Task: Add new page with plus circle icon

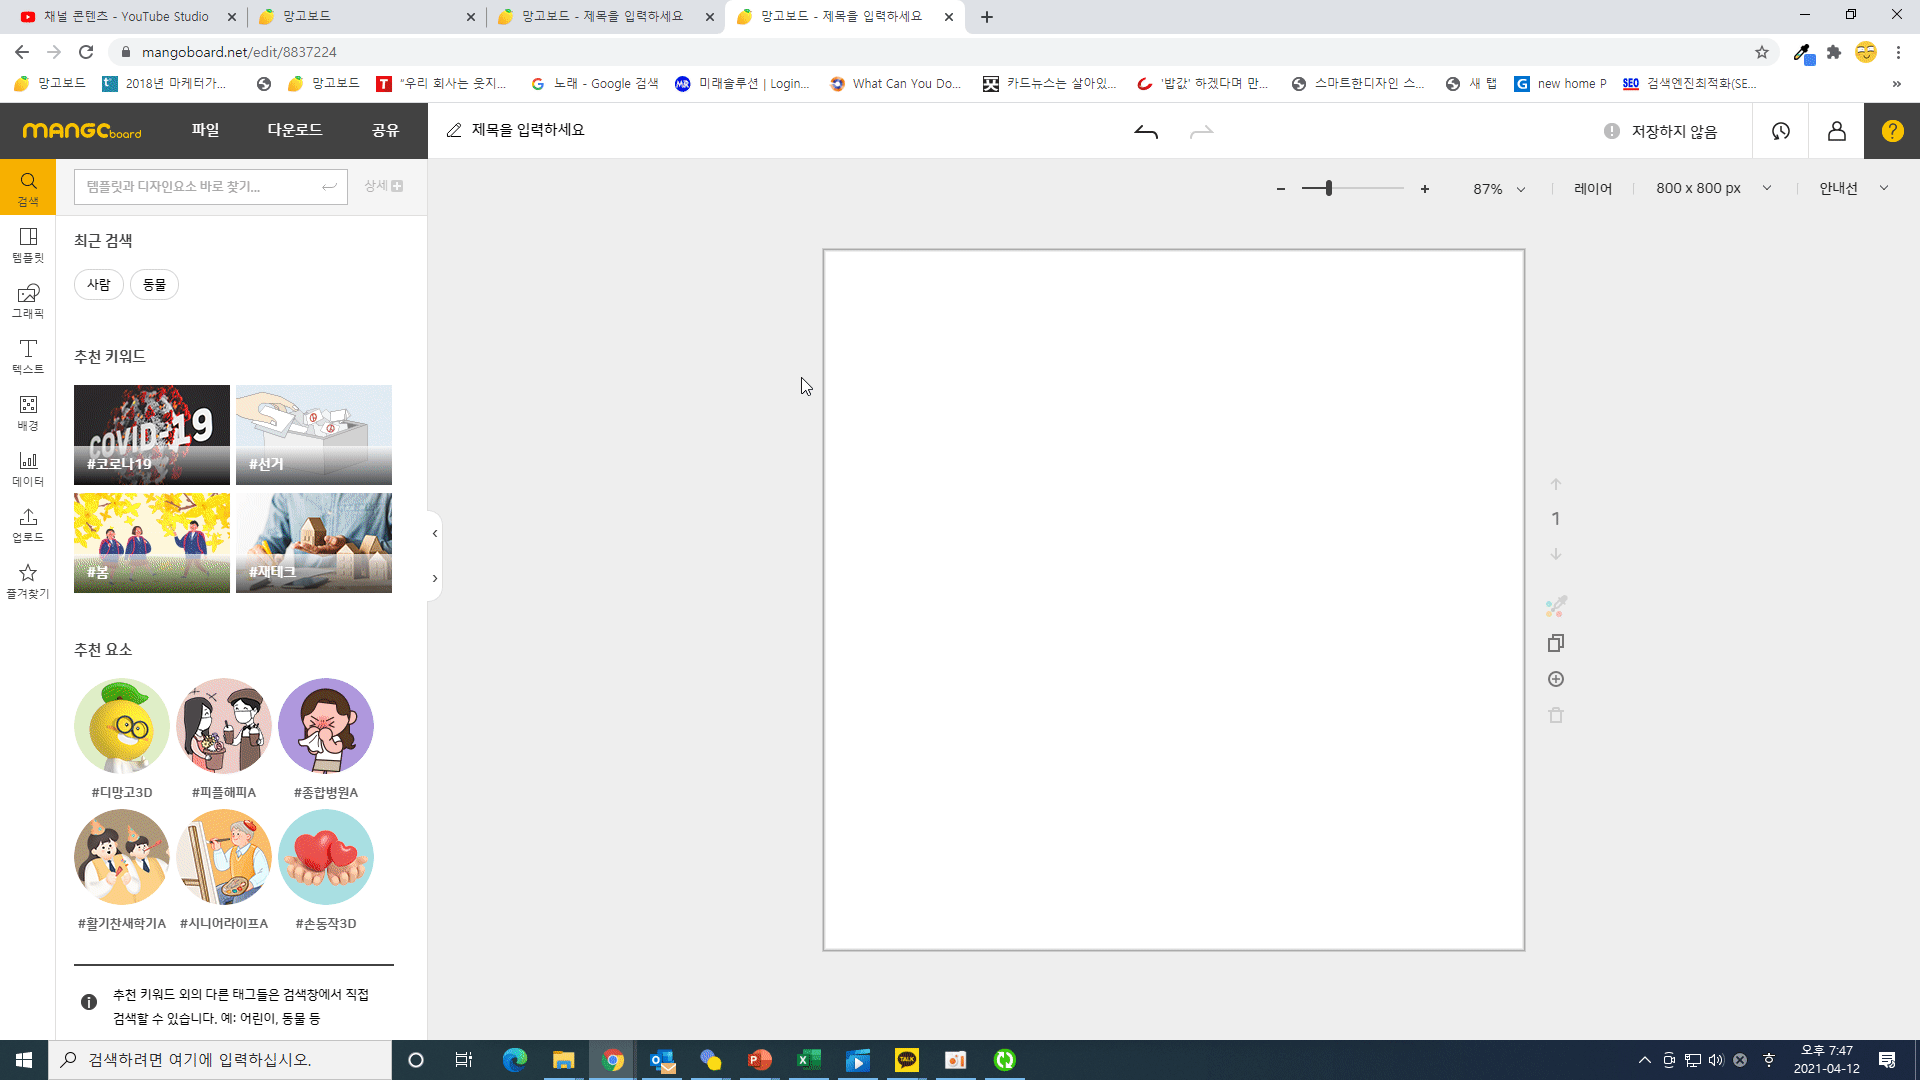Action: coord(1556,679)
